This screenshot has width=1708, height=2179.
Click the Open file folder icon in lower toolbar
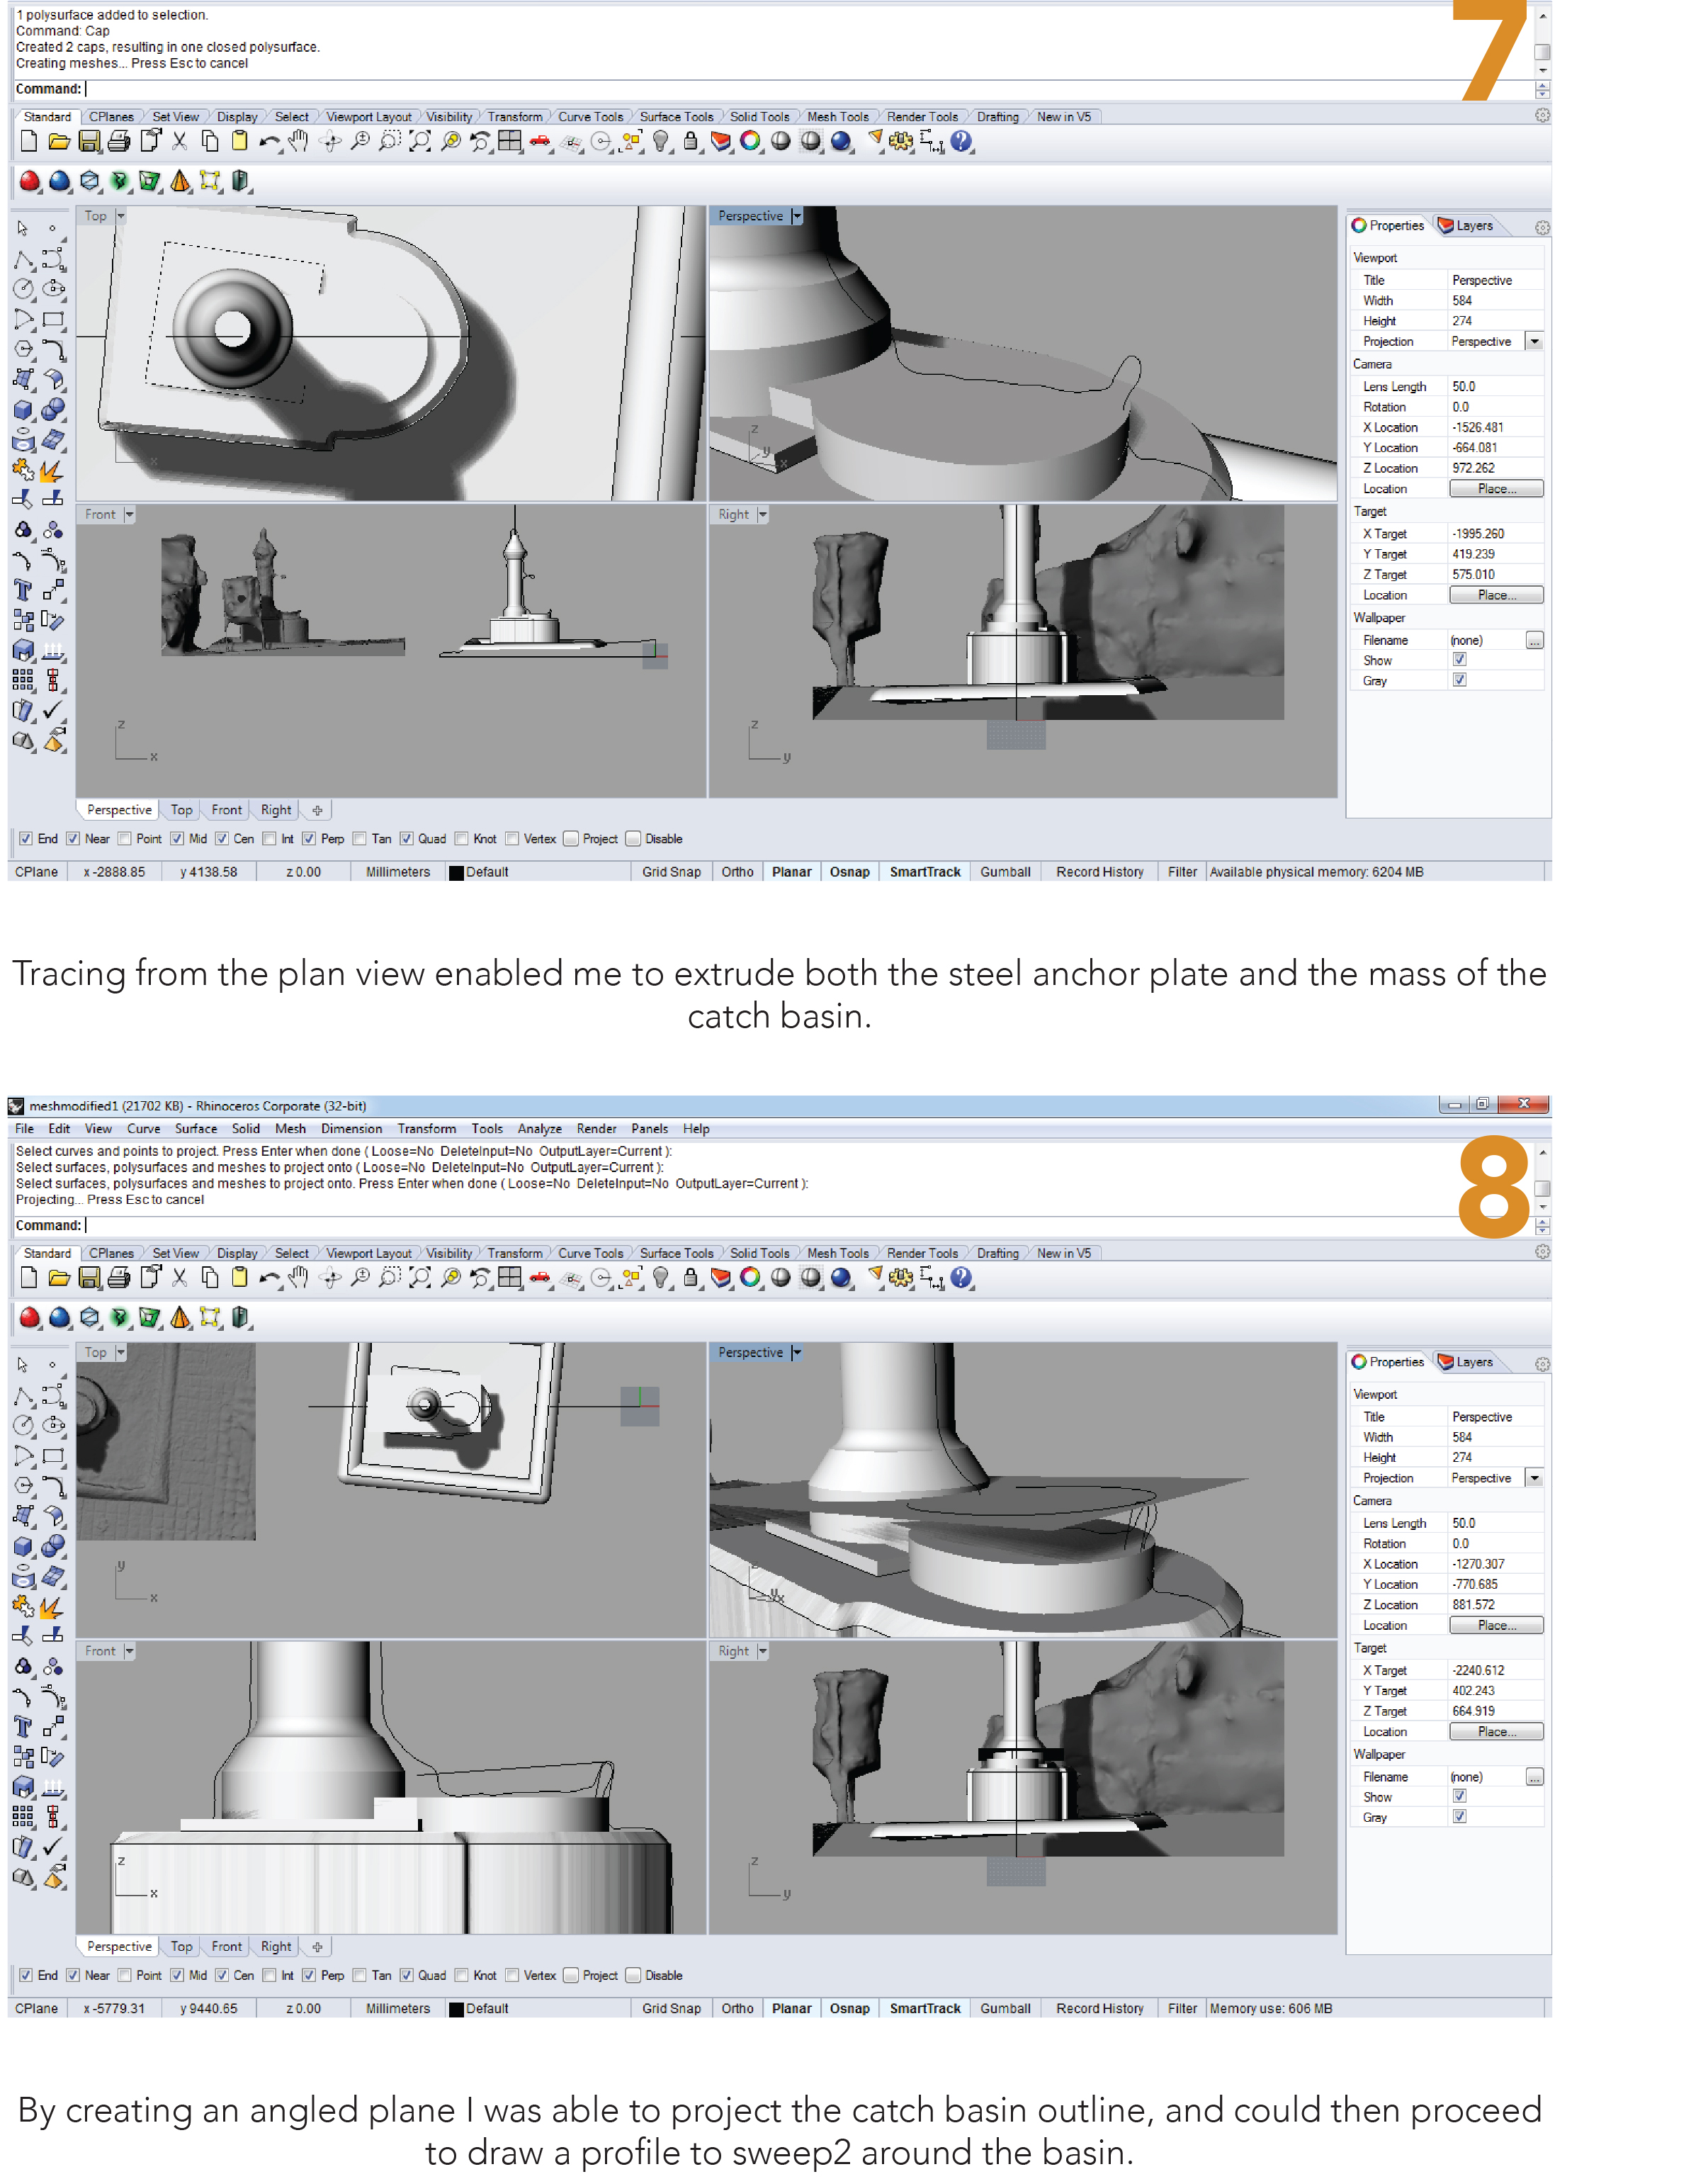[59, 1278]
